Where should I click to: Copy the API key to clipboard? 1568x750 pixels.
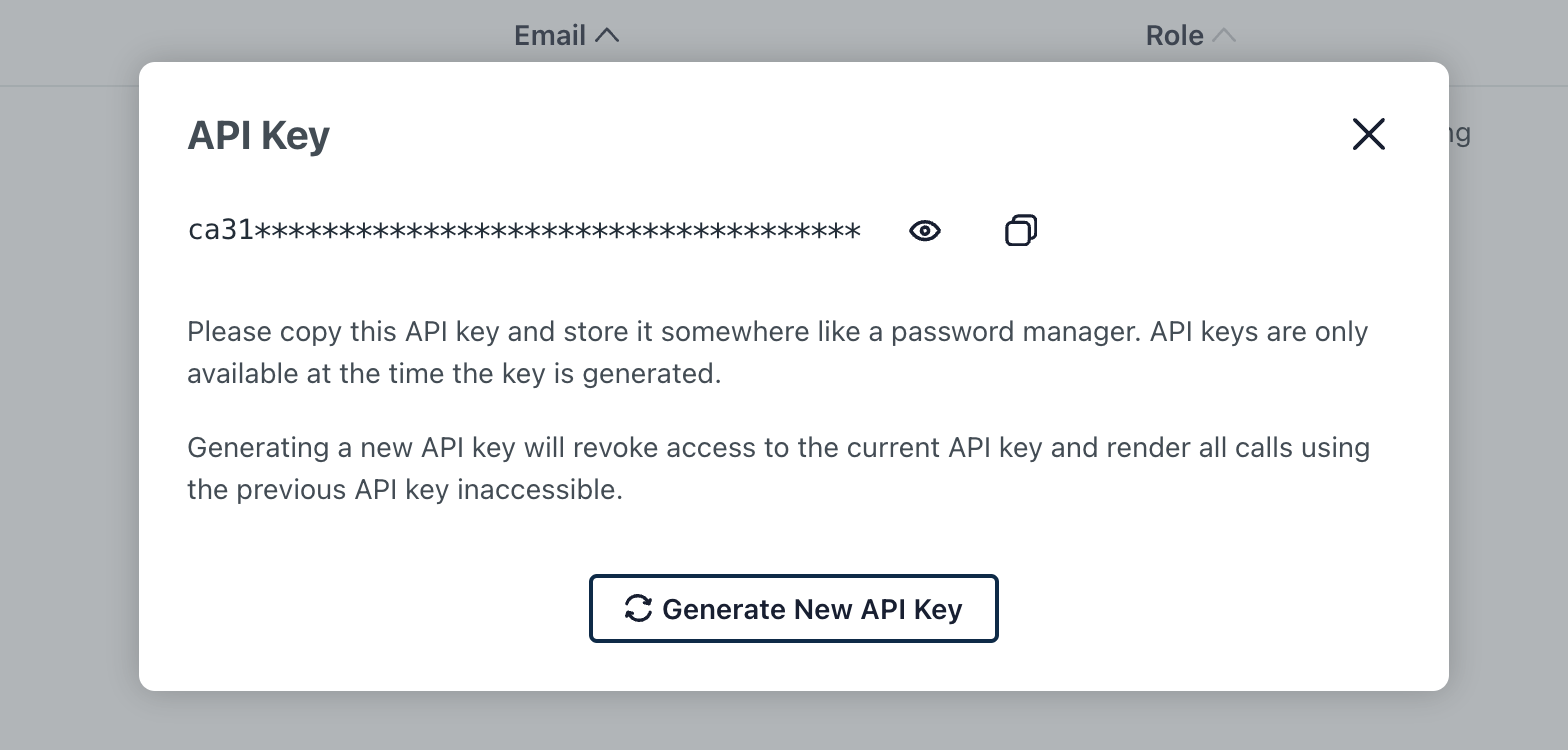[1020, 231]
